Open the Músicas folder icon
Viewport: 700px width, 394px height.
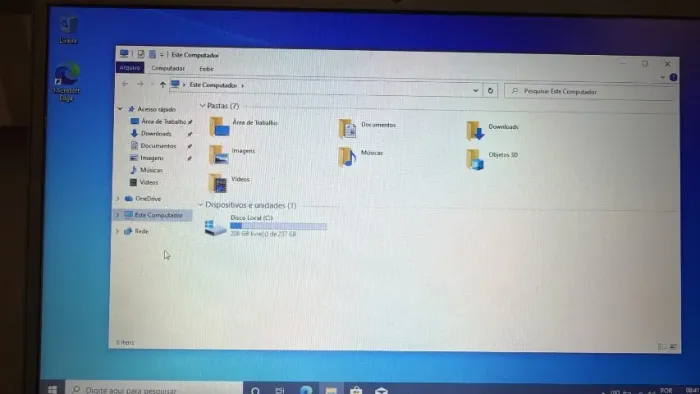[347, 157]
